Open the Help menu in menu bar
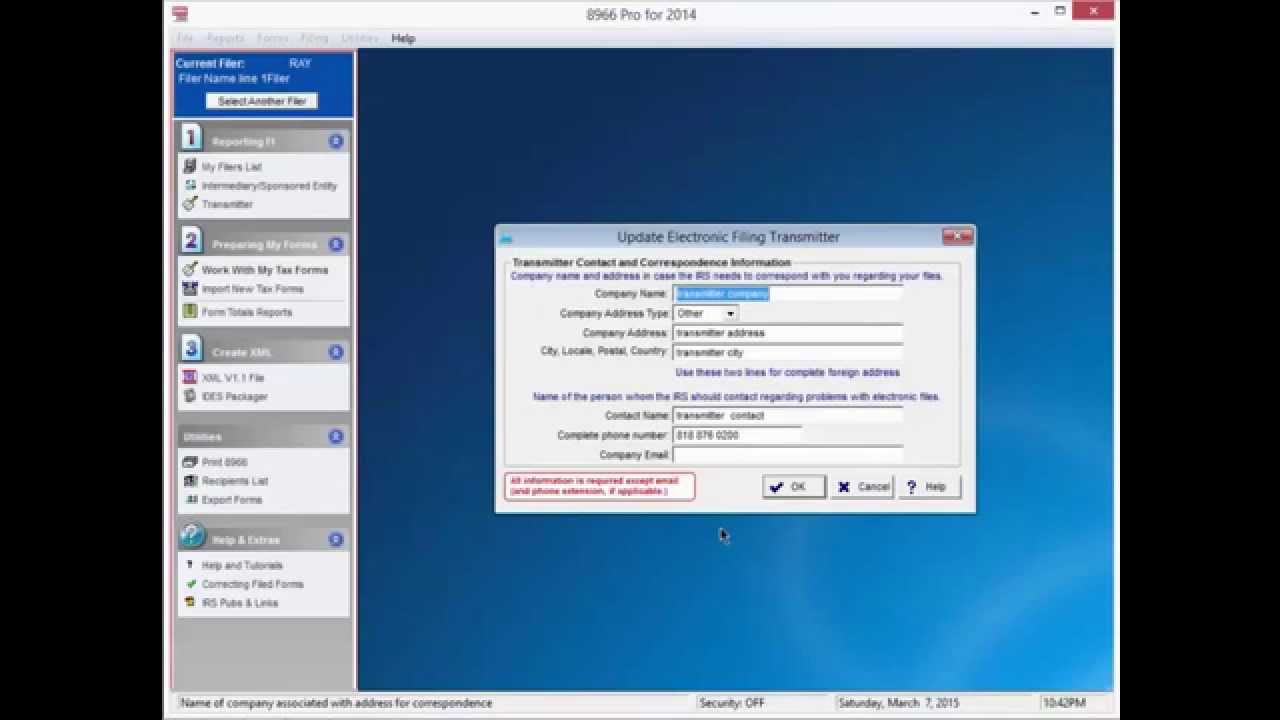 click(403, 38)
